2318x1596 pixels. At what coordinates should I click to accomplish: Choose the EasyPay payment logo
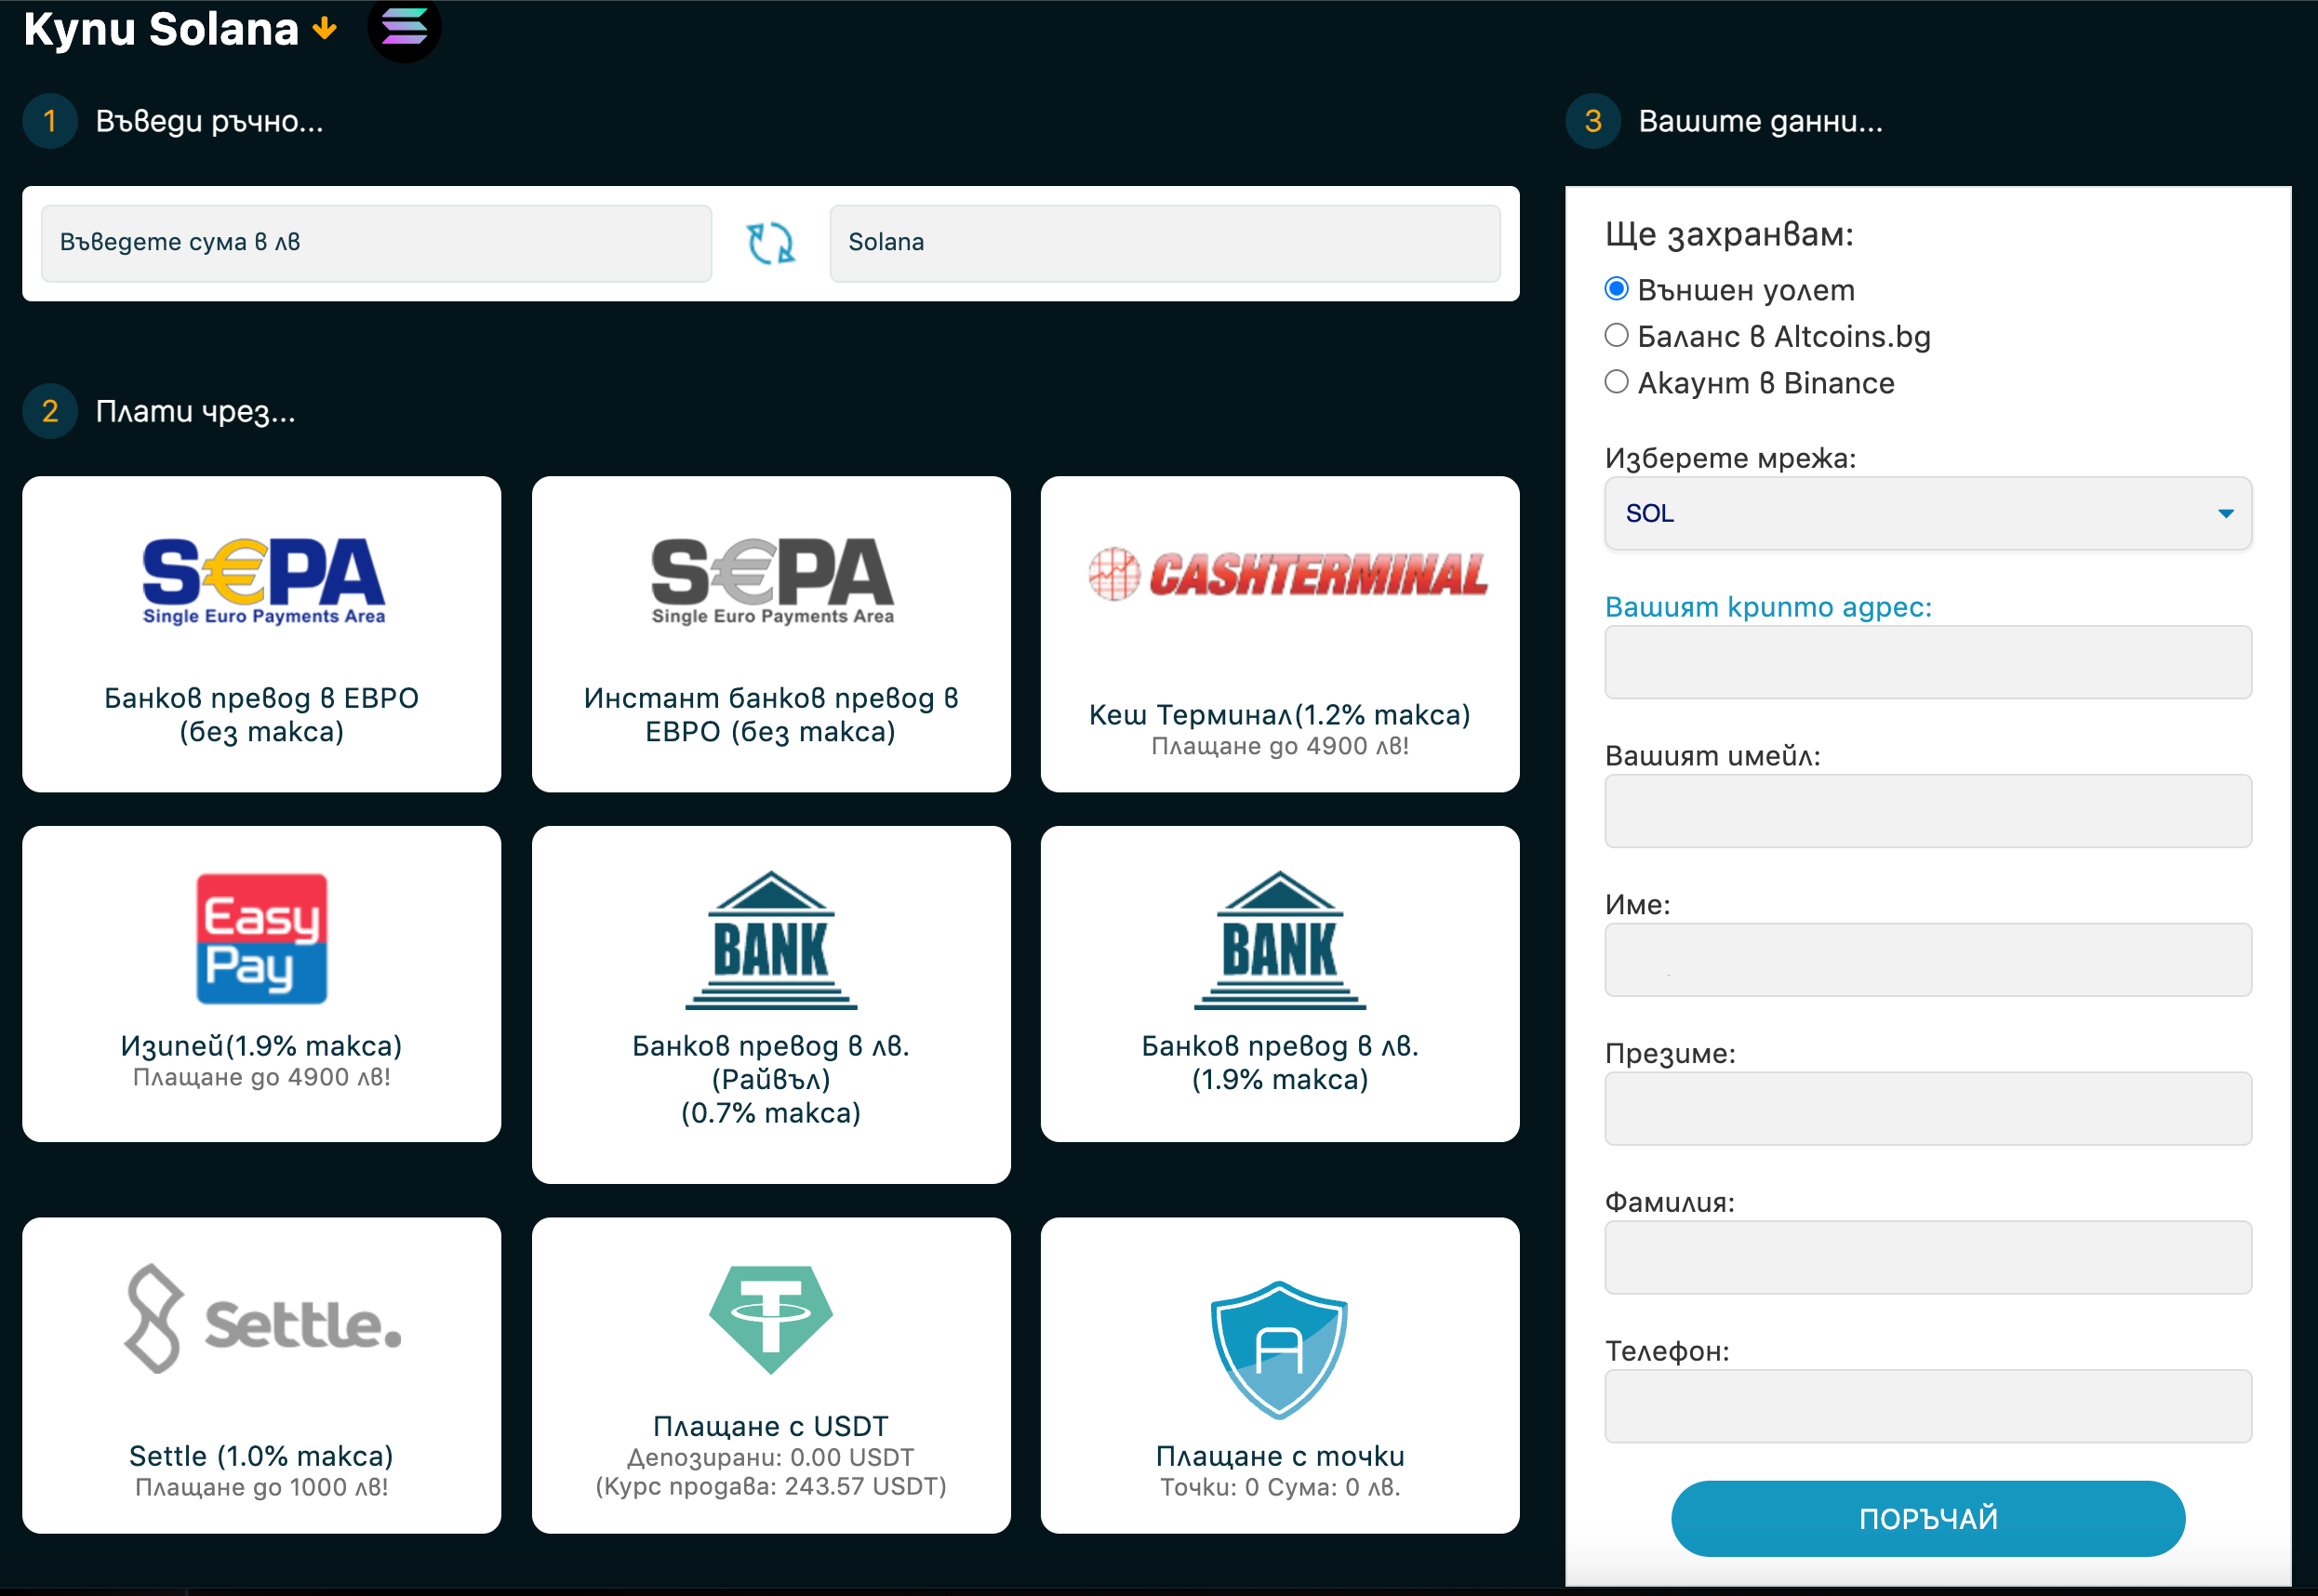point(262,939)
